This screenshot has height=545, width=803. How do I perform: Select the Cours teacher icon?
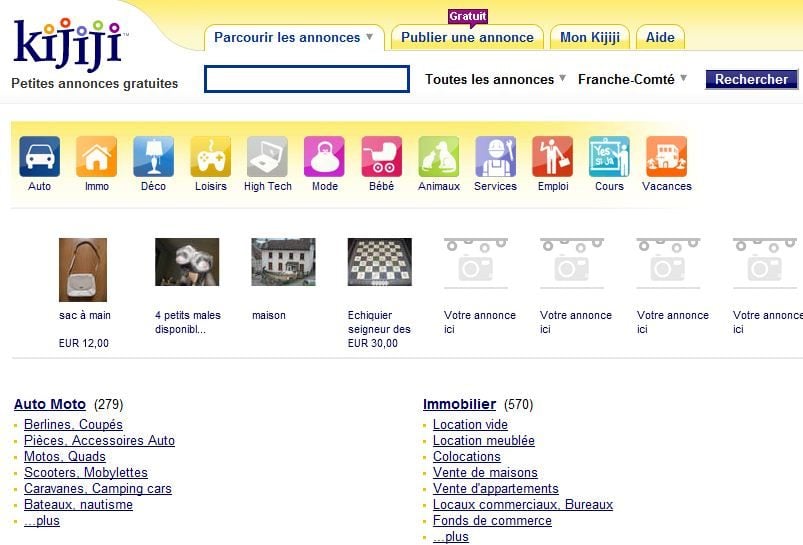(609, 157)
